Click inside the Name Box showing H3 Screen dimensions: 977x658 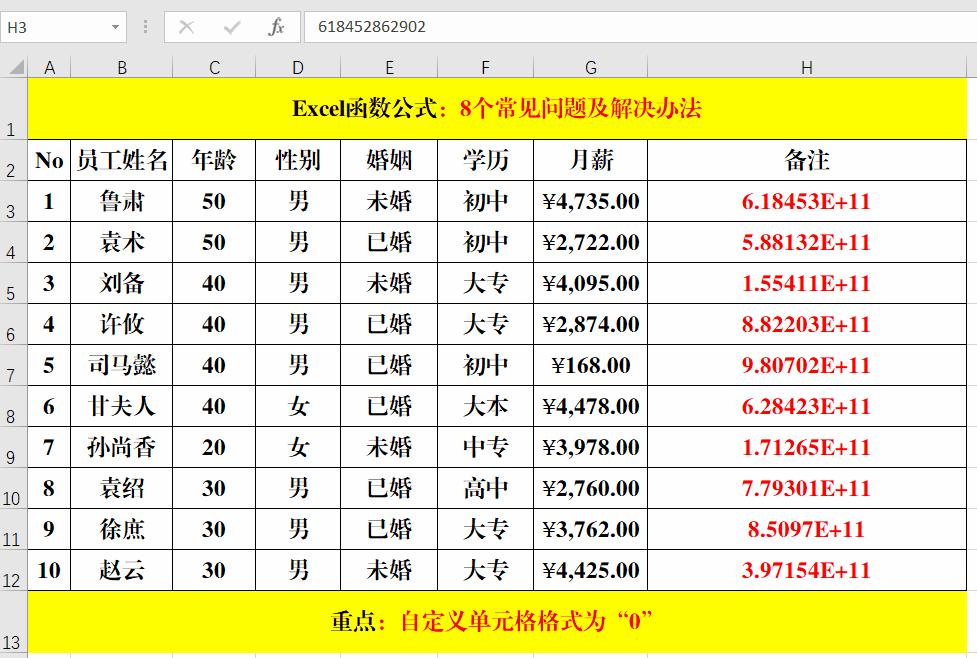(x=55, y=27)
